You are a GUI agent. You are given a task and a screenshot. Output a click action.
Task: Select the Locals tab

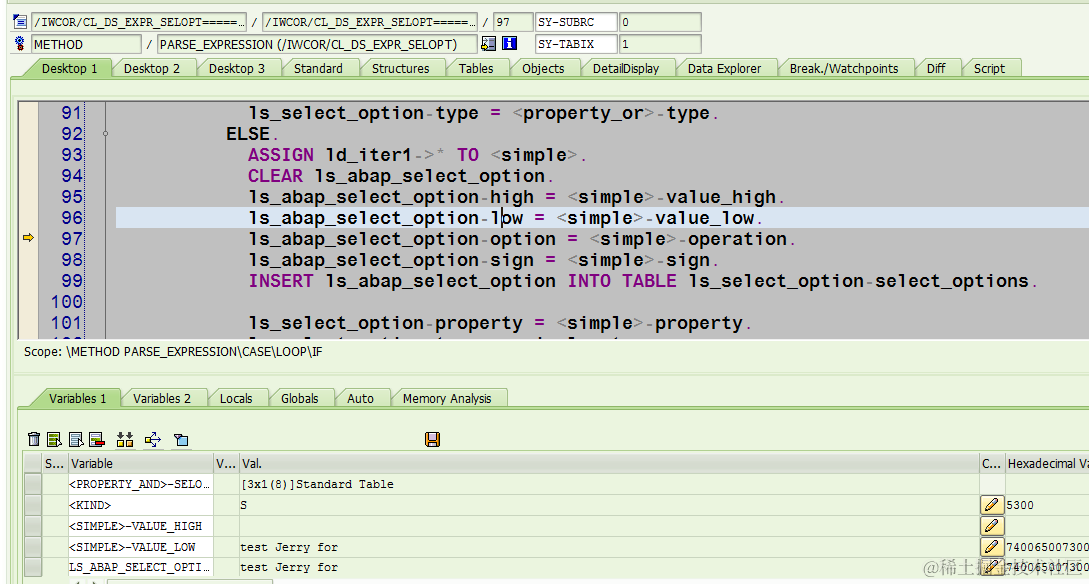pos(236,399)
